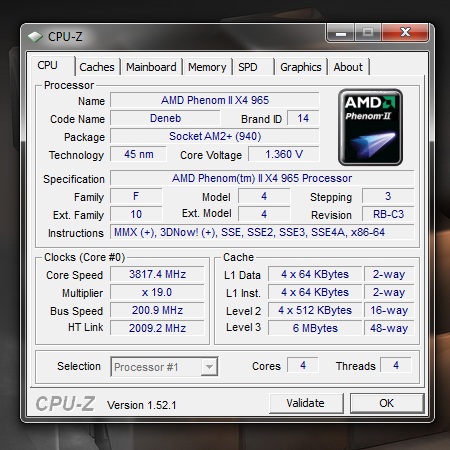Confirm with the OK button
The height and width of the screenshot is (450, 450).
[387, 403]
